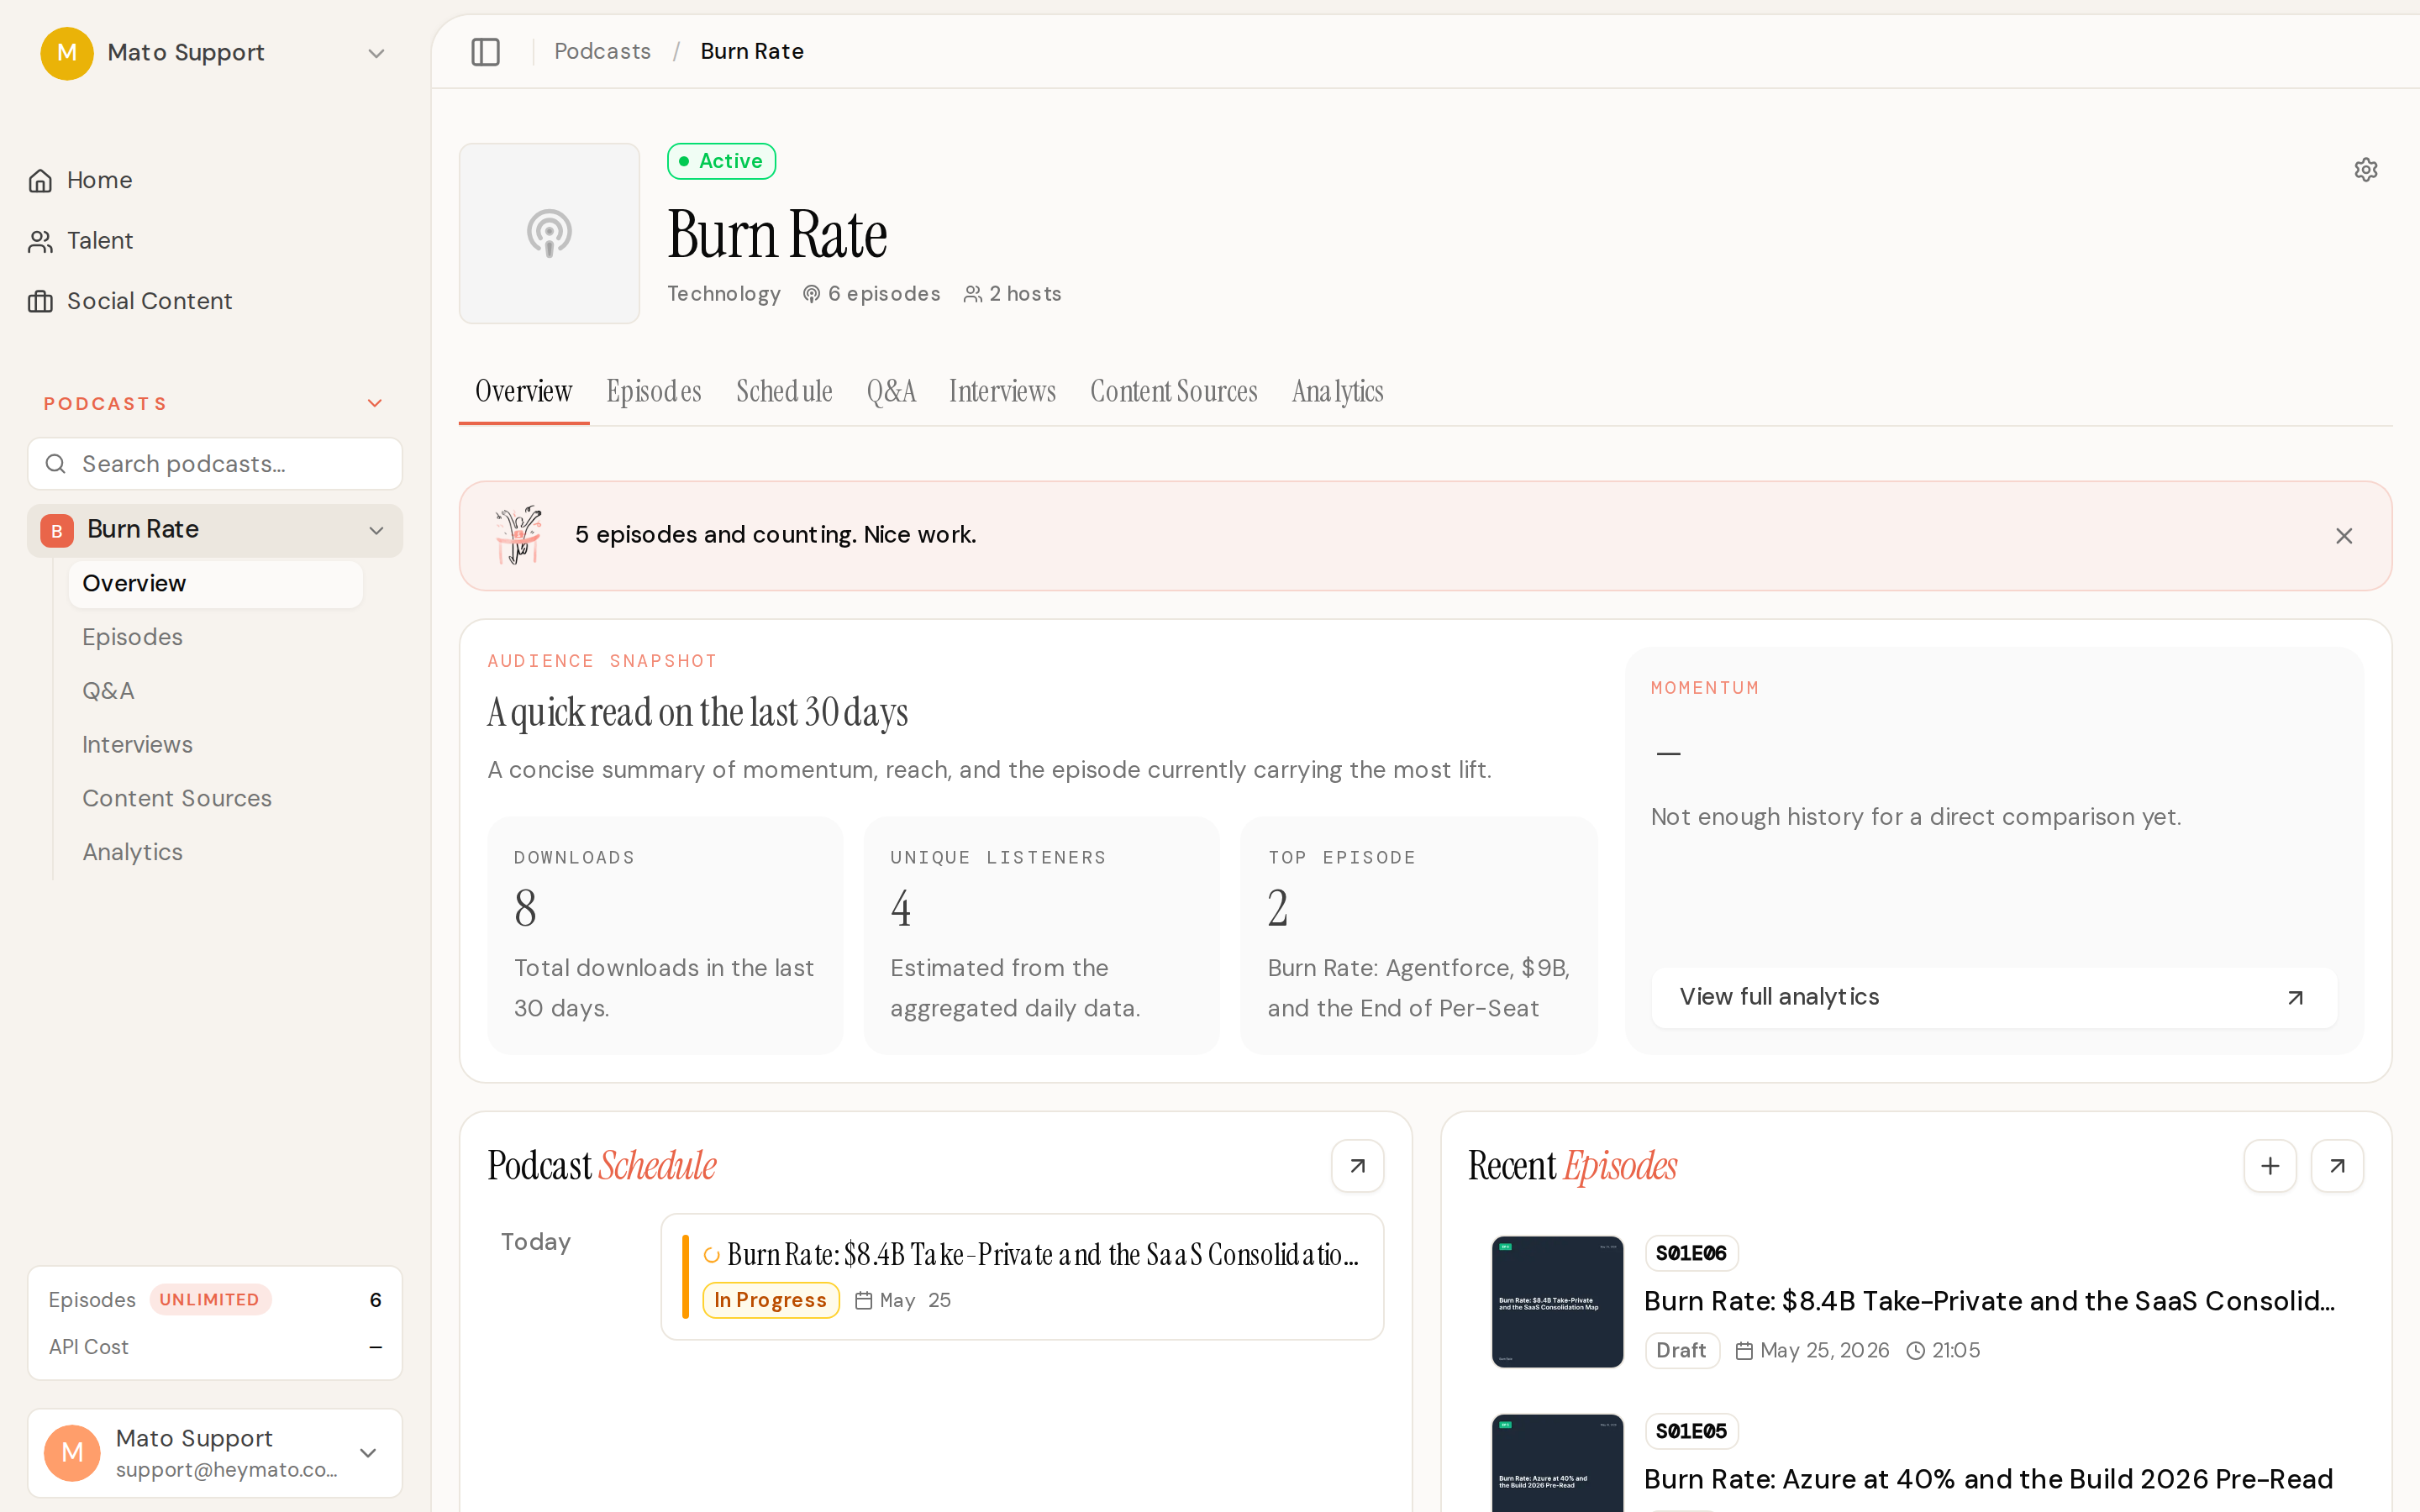Switch to the Q&A tab
2420x1512 pixels.
[x=891, y=391]
